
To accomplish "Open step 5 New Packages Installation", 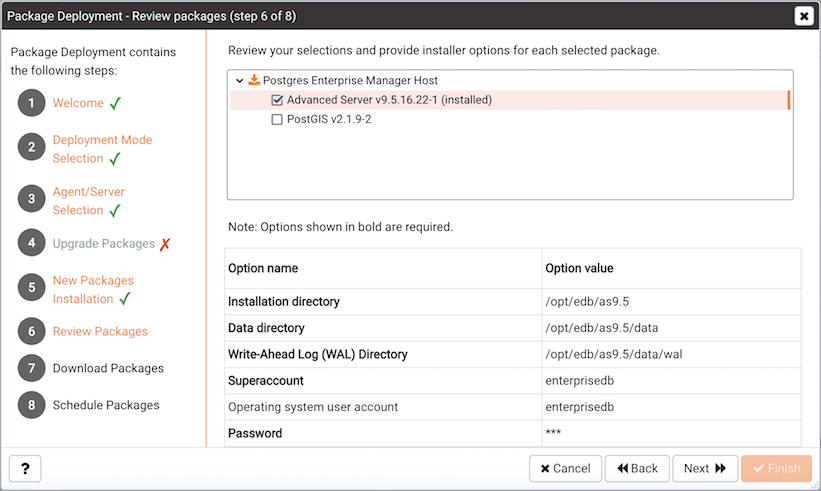I will (x=93, y=289).
